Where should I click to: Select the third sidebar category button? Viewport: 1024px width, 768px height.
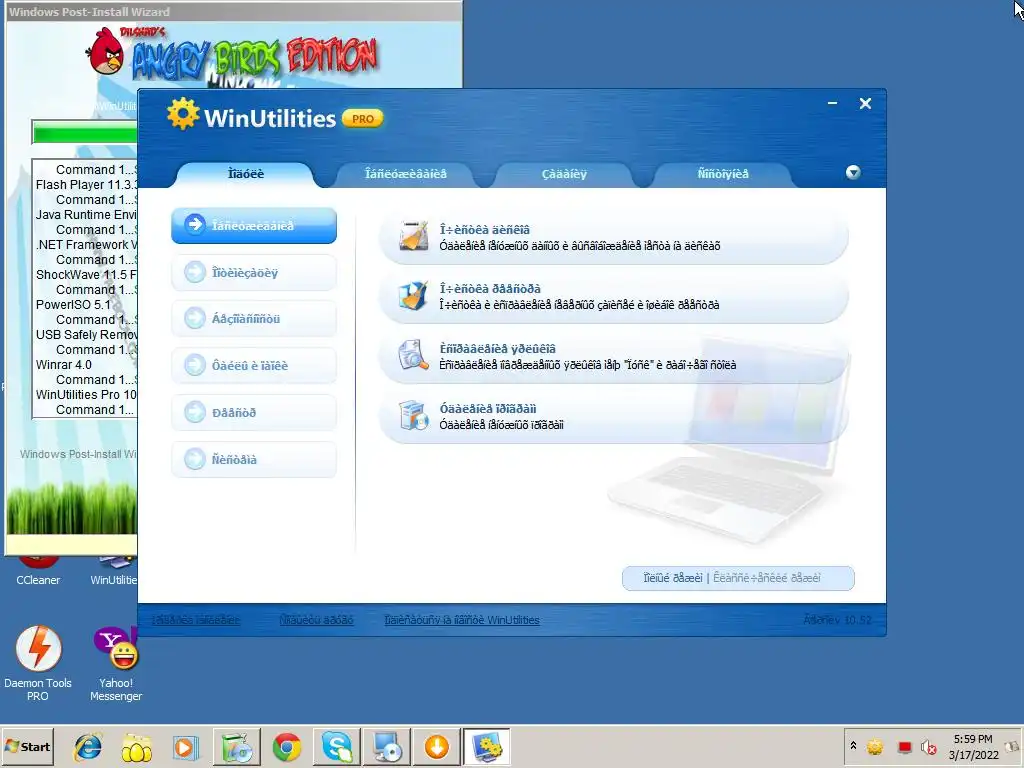[254, 319]
